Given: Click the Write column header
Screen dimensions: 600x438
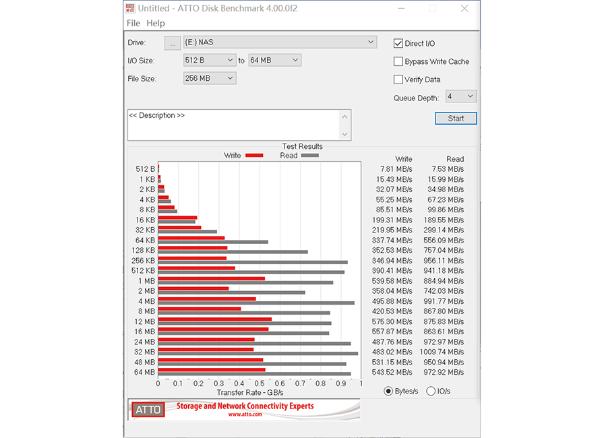Looking at the screenshot, I should 403,159.
